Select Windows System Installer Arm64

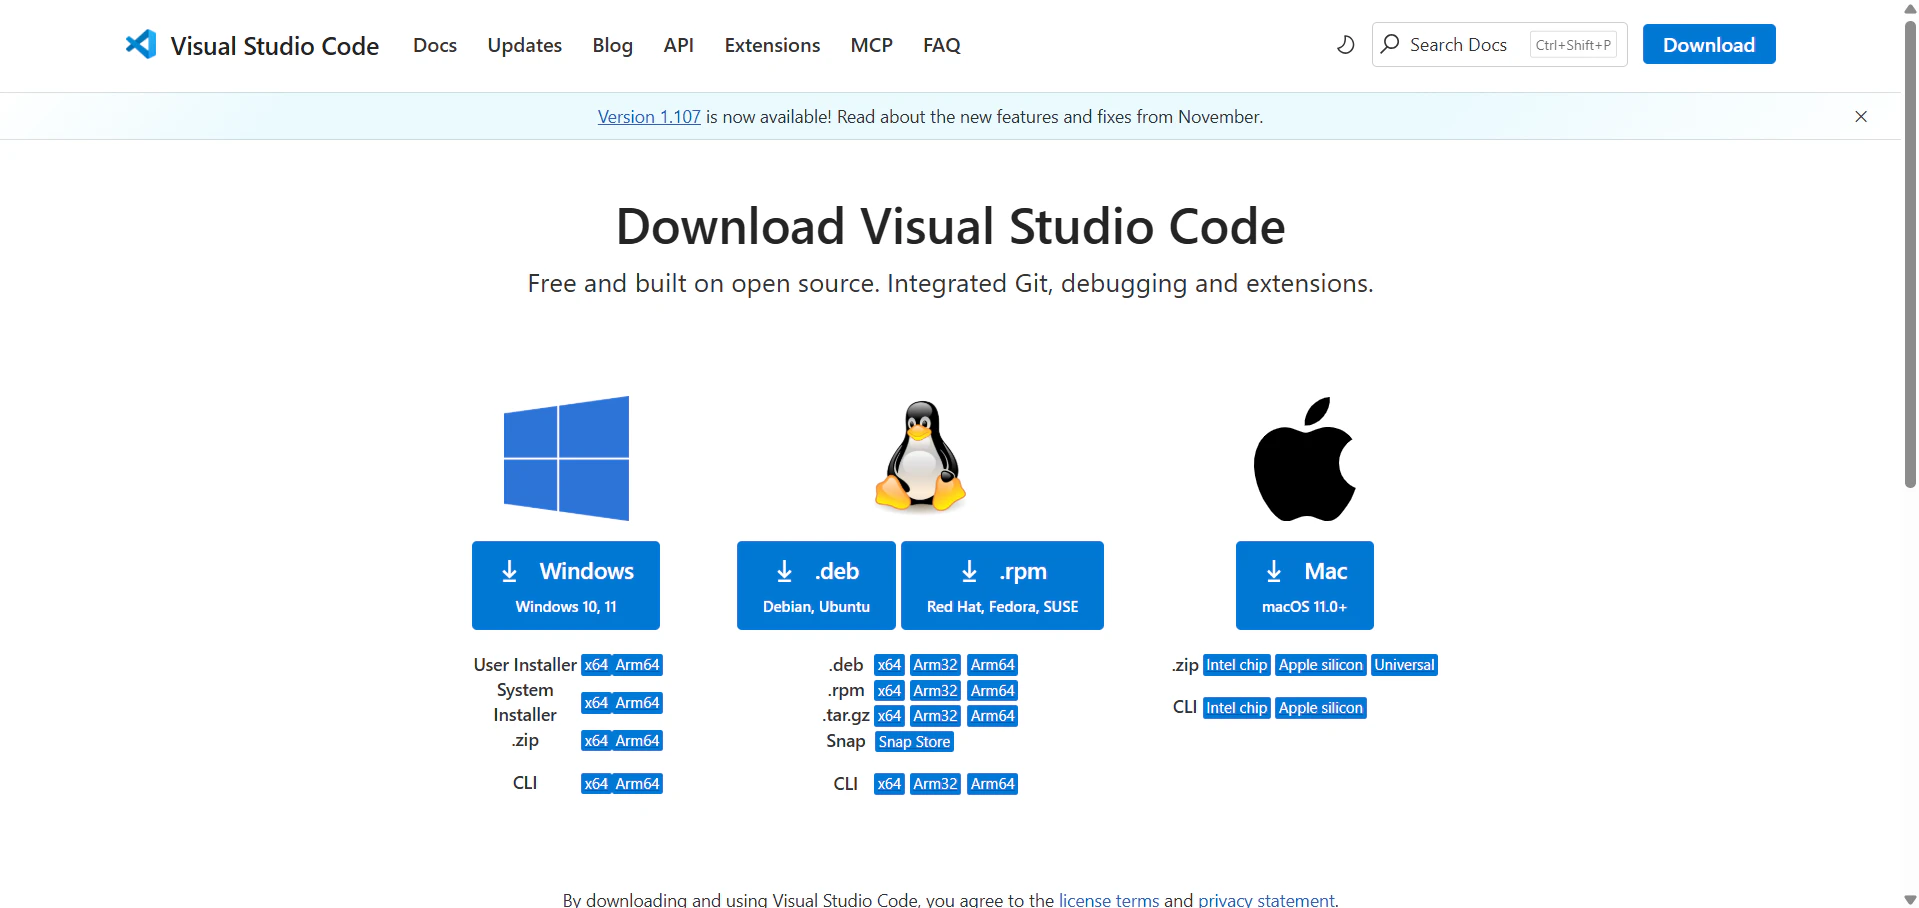point(638,703)
